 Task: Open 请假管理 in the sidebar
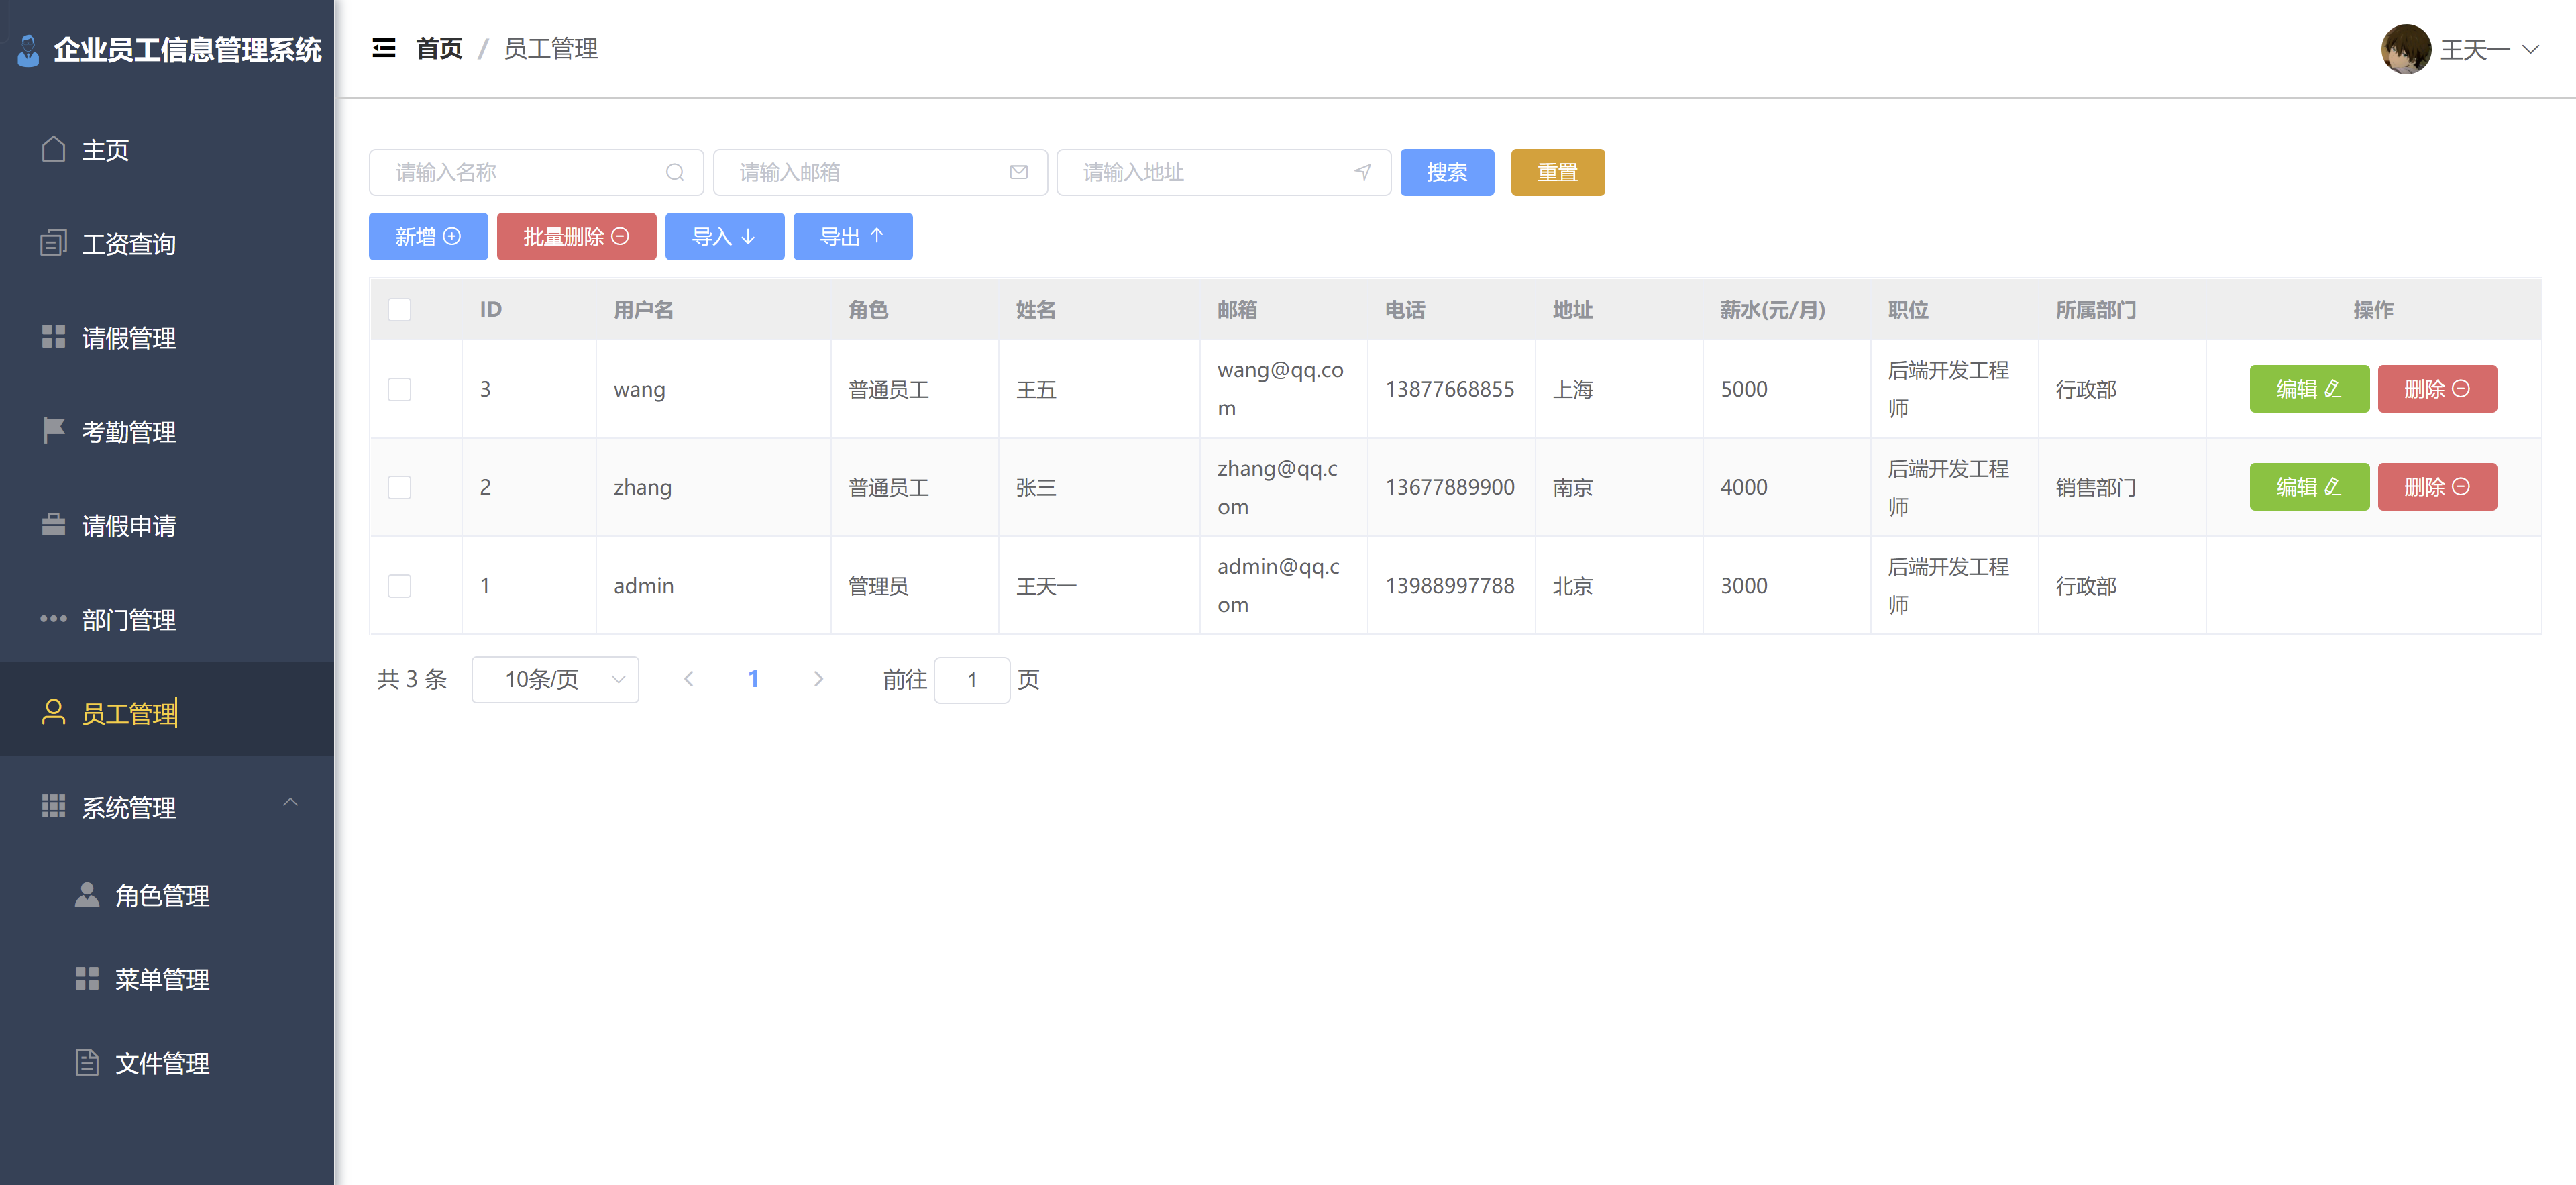click(x=167, y=338)
